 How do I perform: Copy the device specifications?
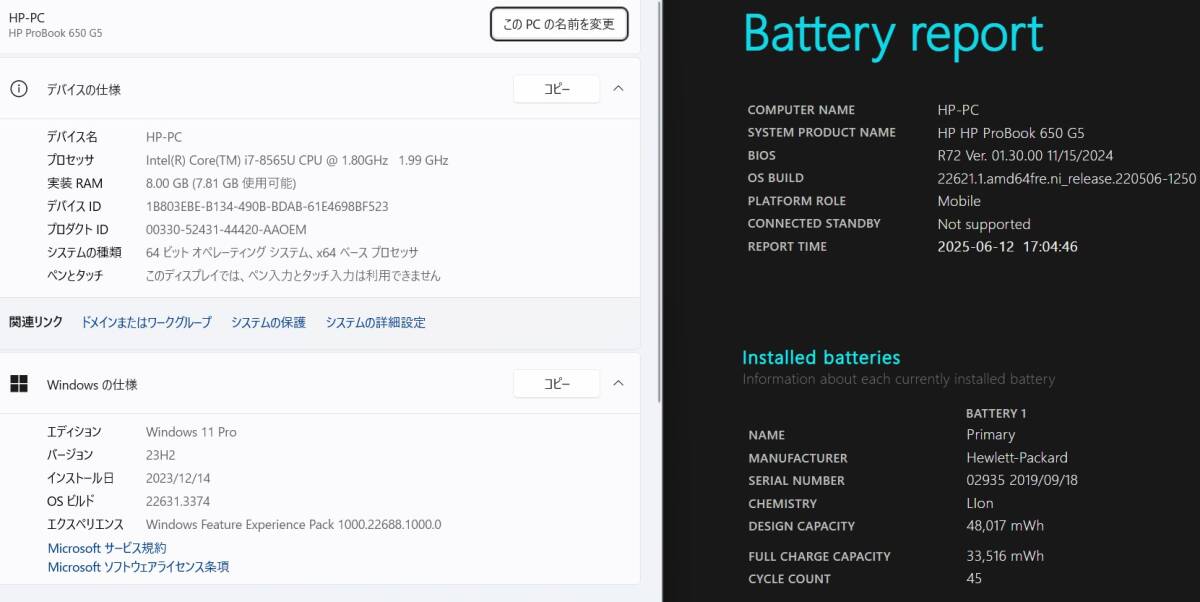(x=557, y=89)
